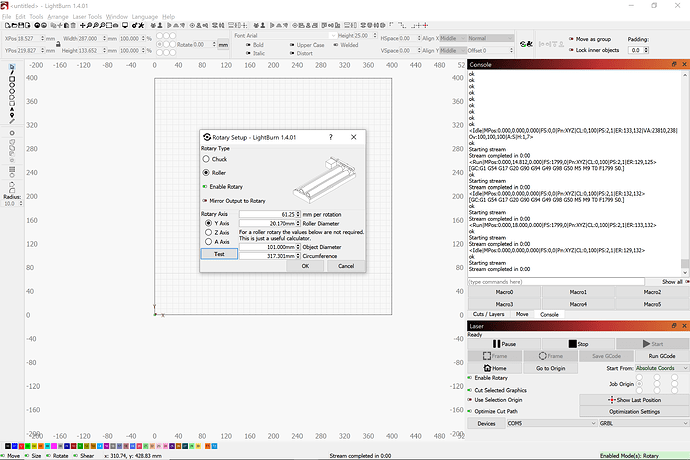Screen dimensions: 690x460
Task: Click Go to Origin button
Action: tap(551, 368)
